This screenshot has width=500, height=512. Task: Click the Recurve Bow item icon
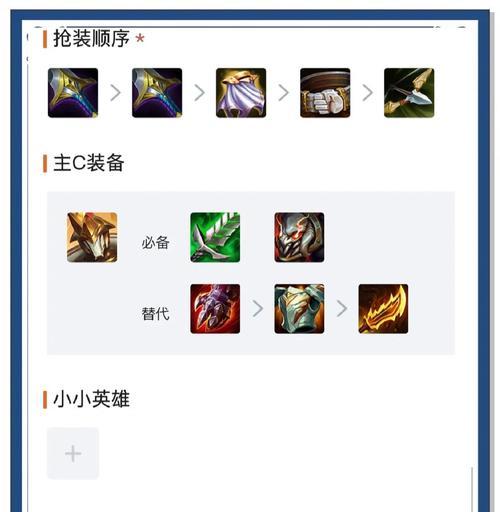point(409,93)
